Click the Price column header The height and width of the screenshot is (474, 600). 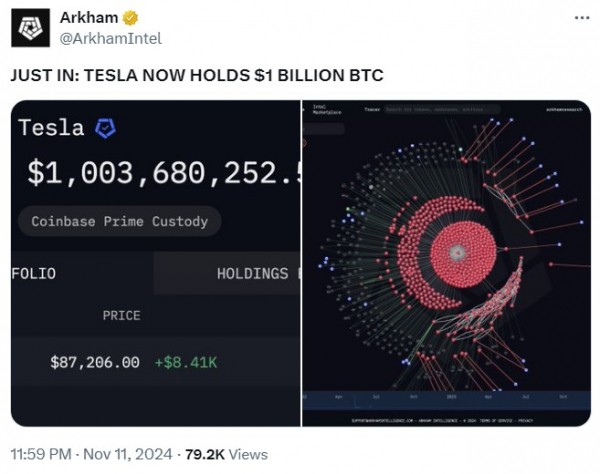coord(121,315)
